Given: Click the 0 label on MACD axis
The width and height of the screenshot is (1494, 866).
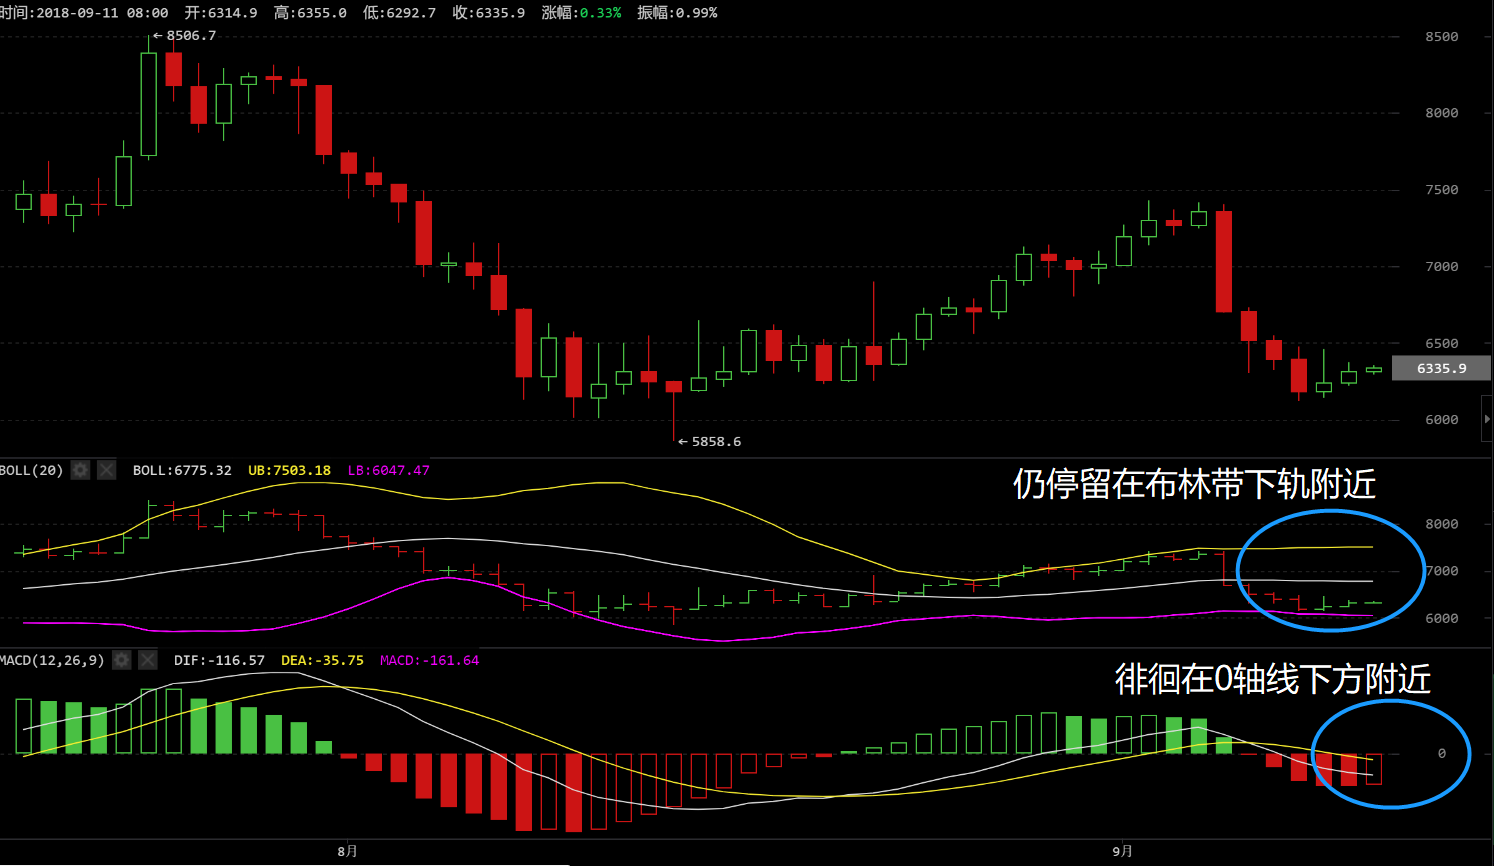Looking at the screenshot, I should click(x=1441, y=753).
